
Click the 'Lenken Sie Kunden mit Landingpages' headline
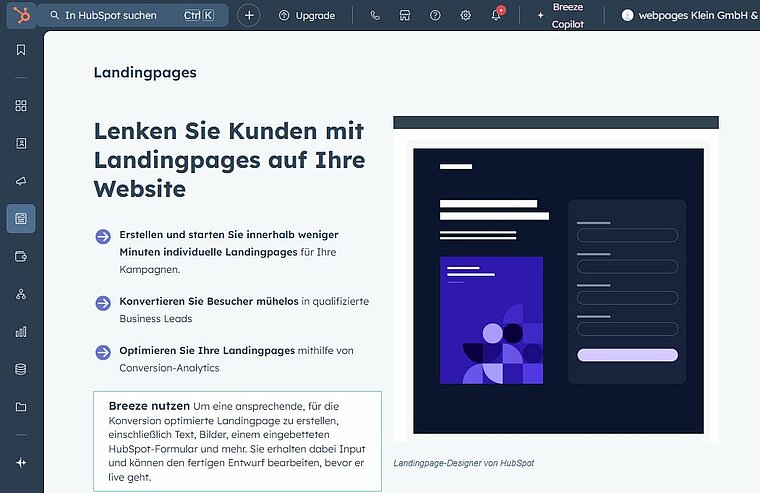tap(229, 160)
